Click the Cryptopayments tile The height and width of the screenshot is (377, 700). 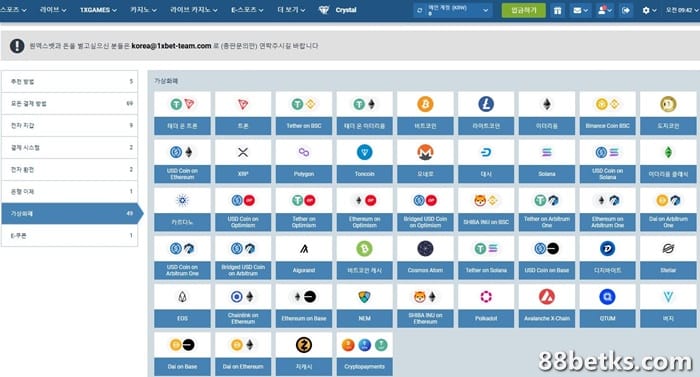[364, 354]
